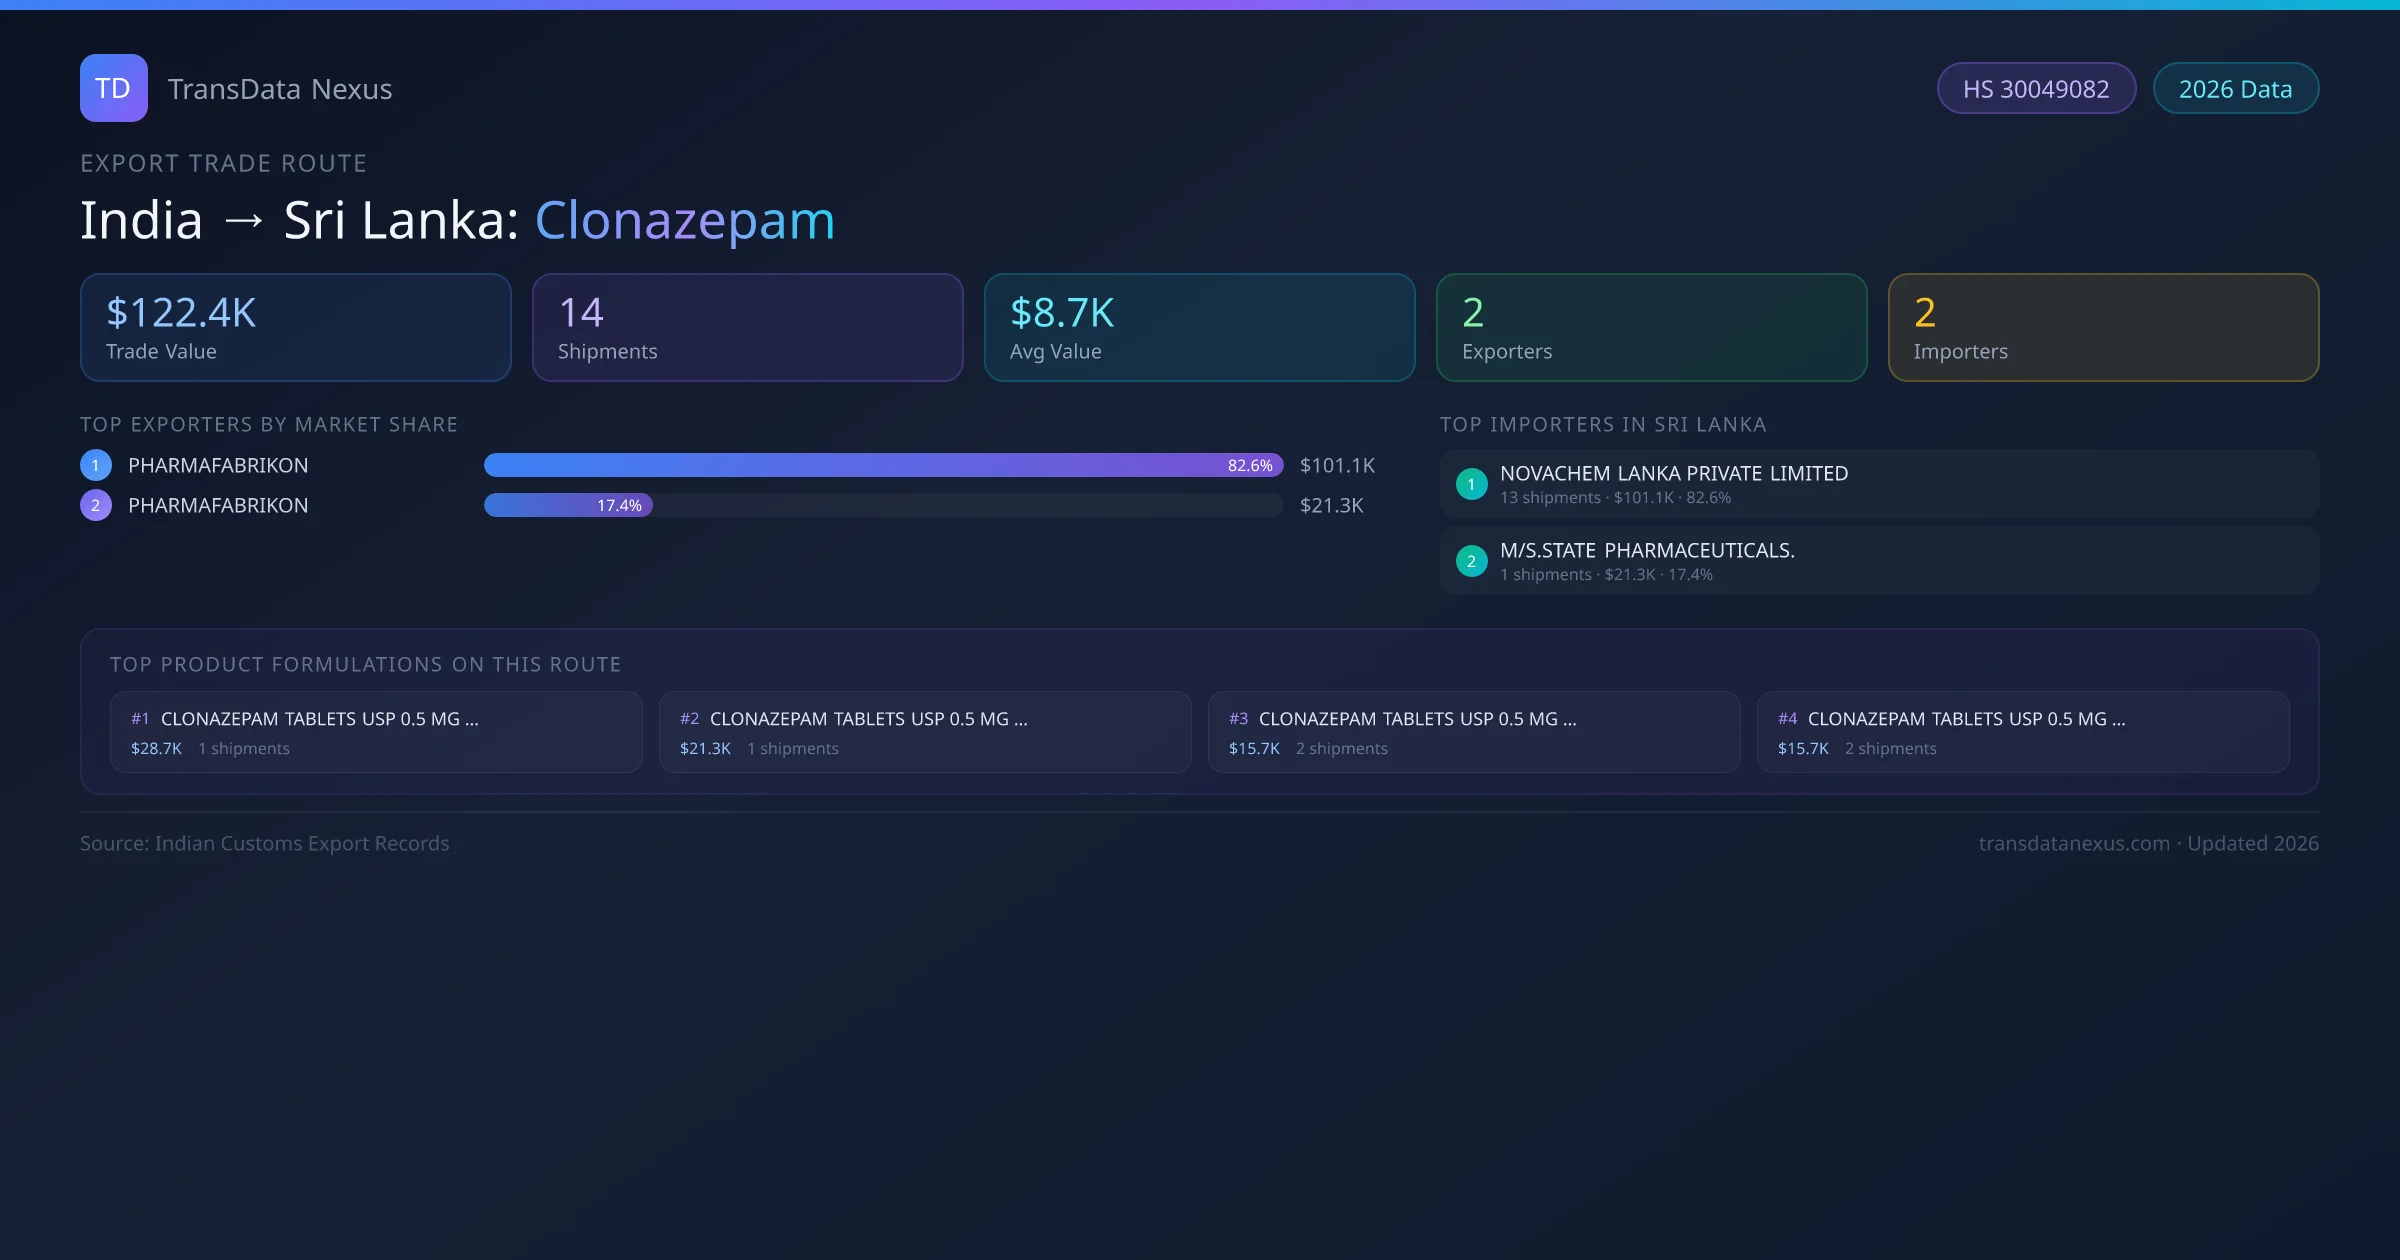The image size is (2400, 1260).
Task: Open the $8.7K Avg Value card
Action: click(1199, 328)
